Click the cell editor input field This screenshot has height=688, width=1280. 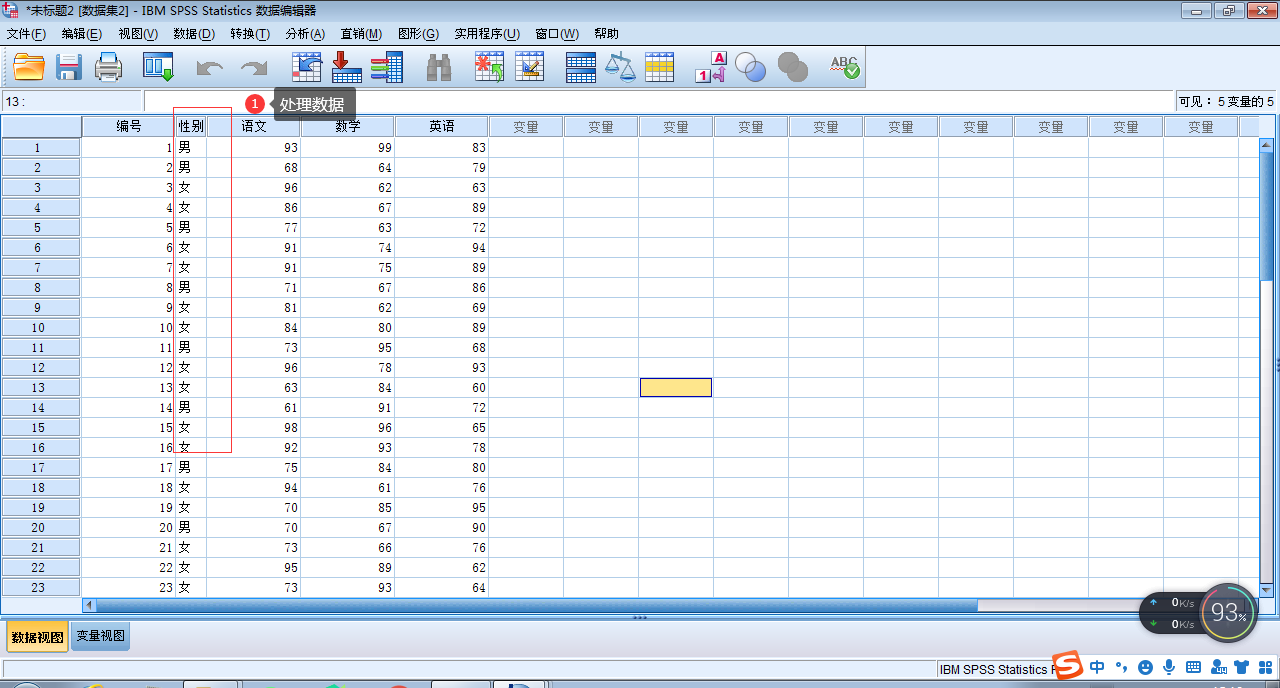[658, 102]
